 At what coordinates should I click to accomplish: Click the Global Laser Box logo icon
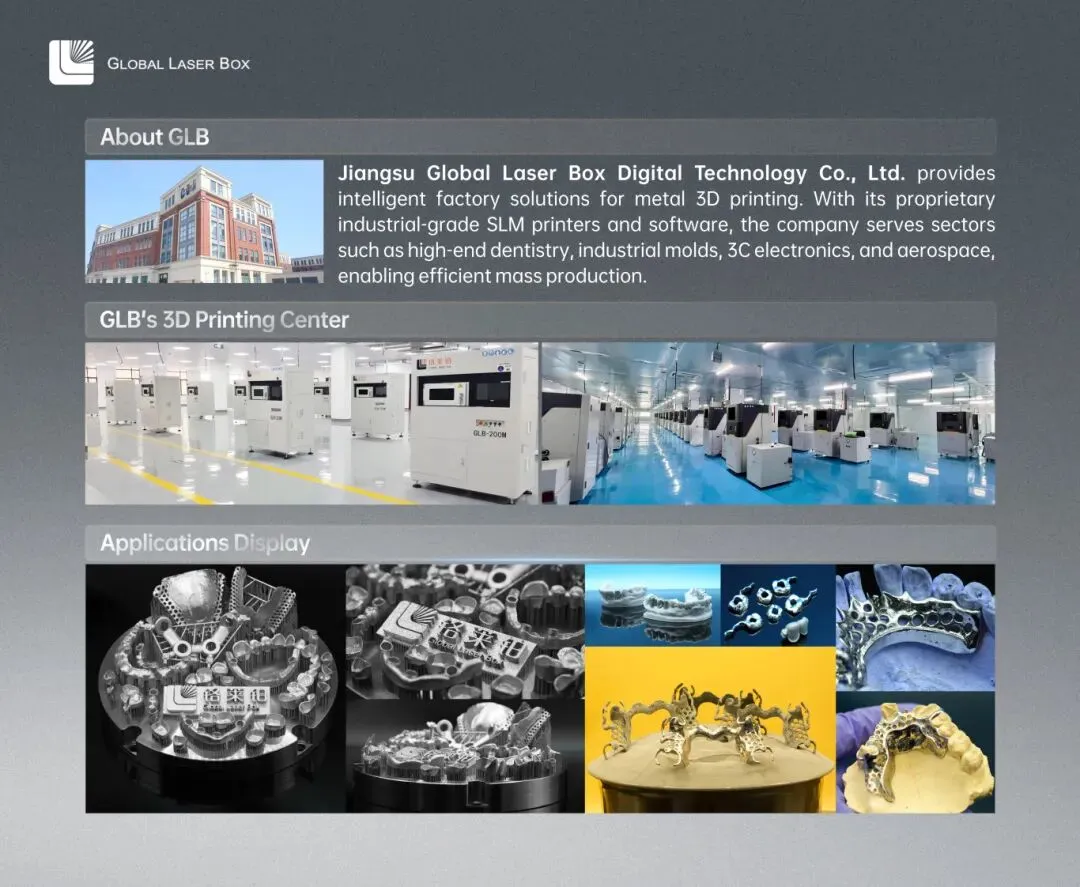point(72,63)
